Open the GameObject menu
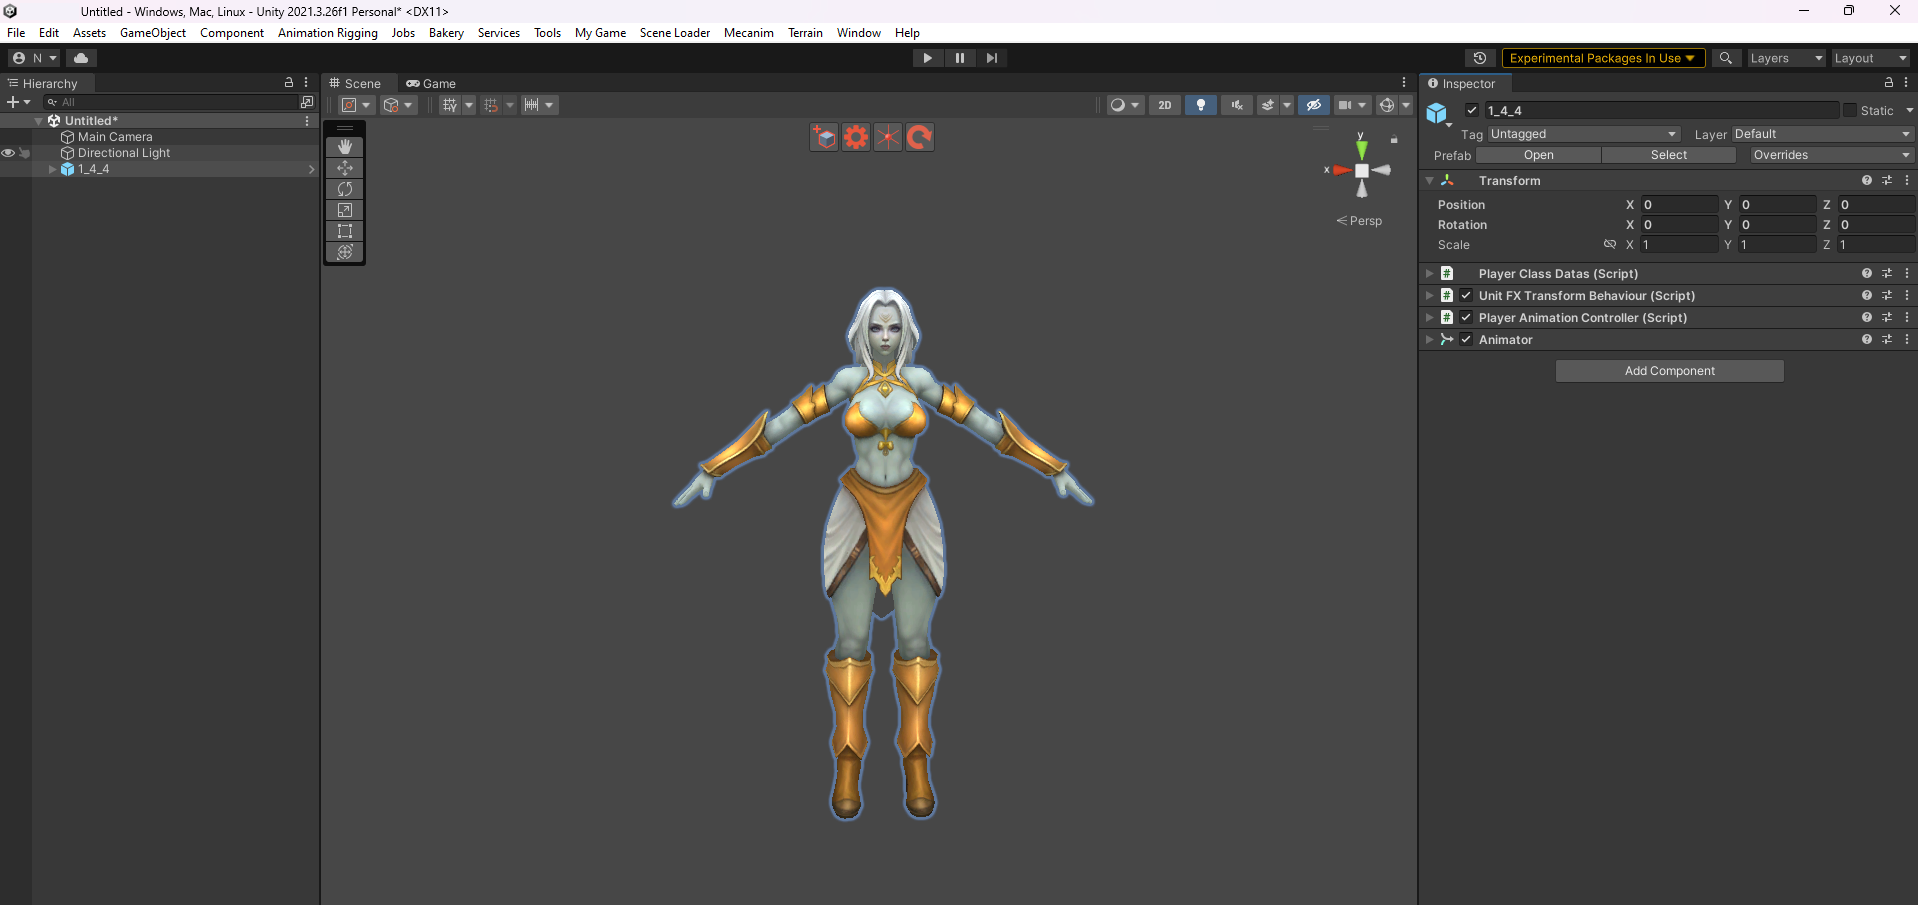 [153, 33]
